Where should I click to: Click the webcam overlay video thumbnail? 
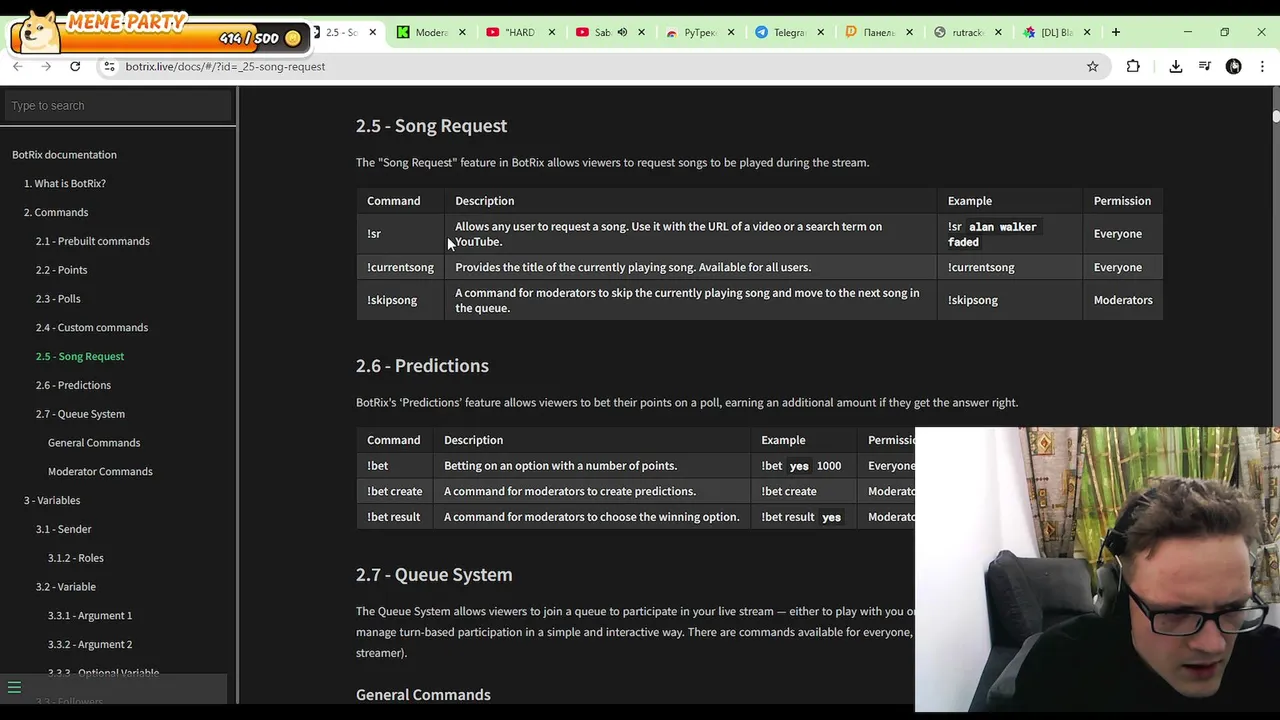pyautogui.click(x=1097, y=569)
